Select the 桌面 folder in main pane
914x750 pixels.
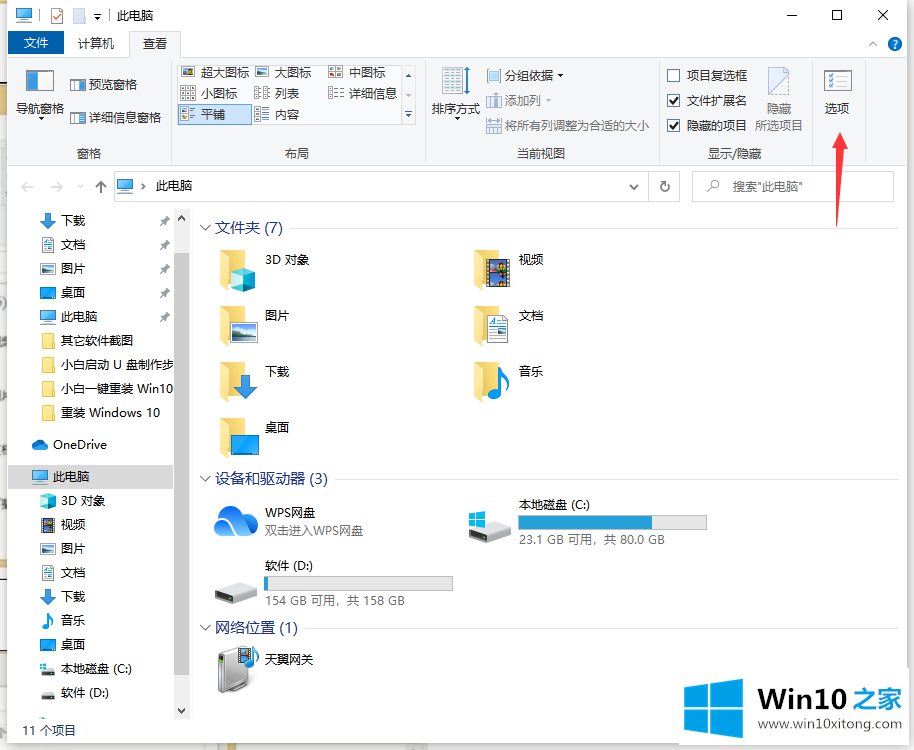coord(255,437)
